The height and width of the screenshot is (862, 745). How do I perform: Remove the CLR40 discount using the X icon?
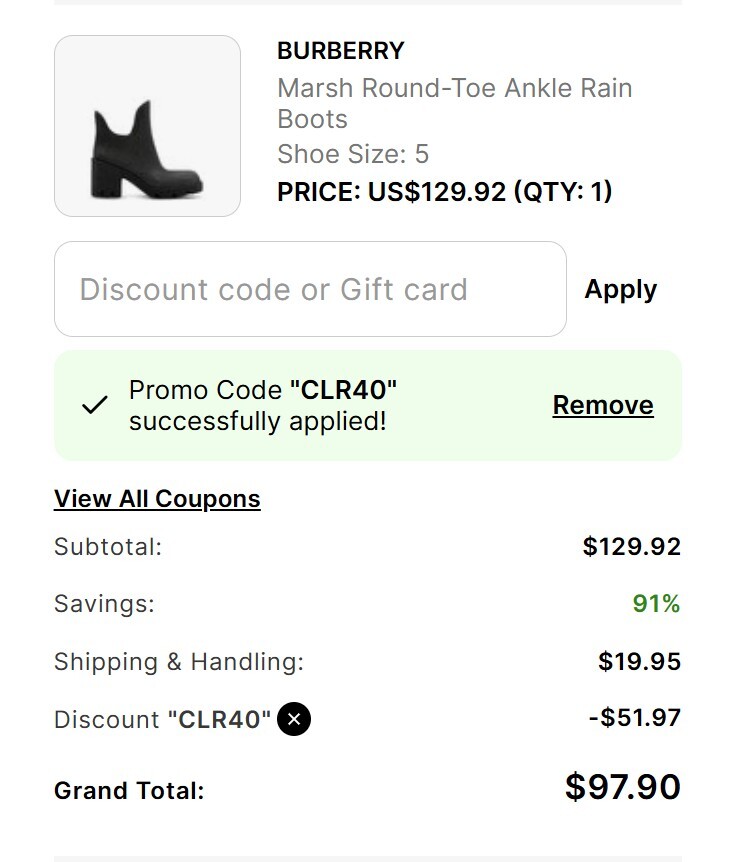point(294,719)
